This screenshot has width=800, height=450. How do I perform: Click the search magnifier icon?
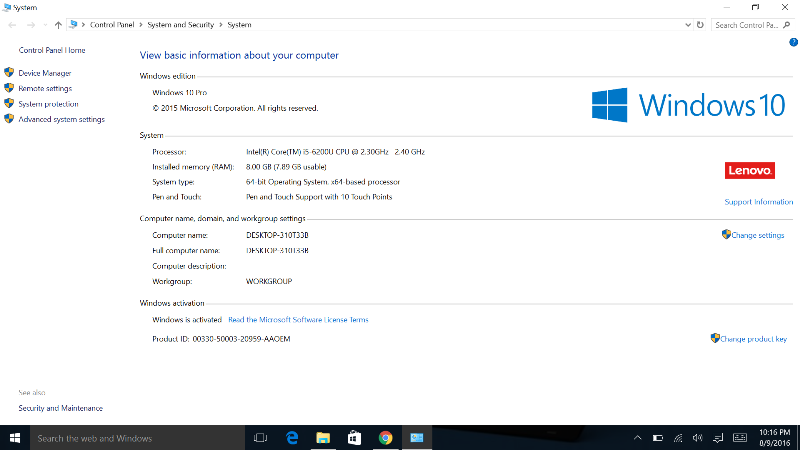pyautogui.click(x=787, y=24)
